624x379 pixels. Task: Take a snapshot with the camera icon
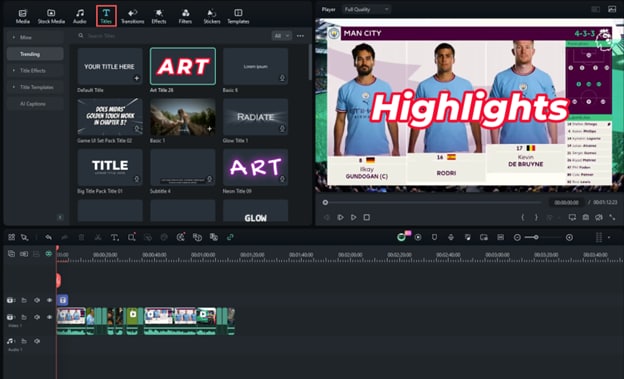coord(586,217)
